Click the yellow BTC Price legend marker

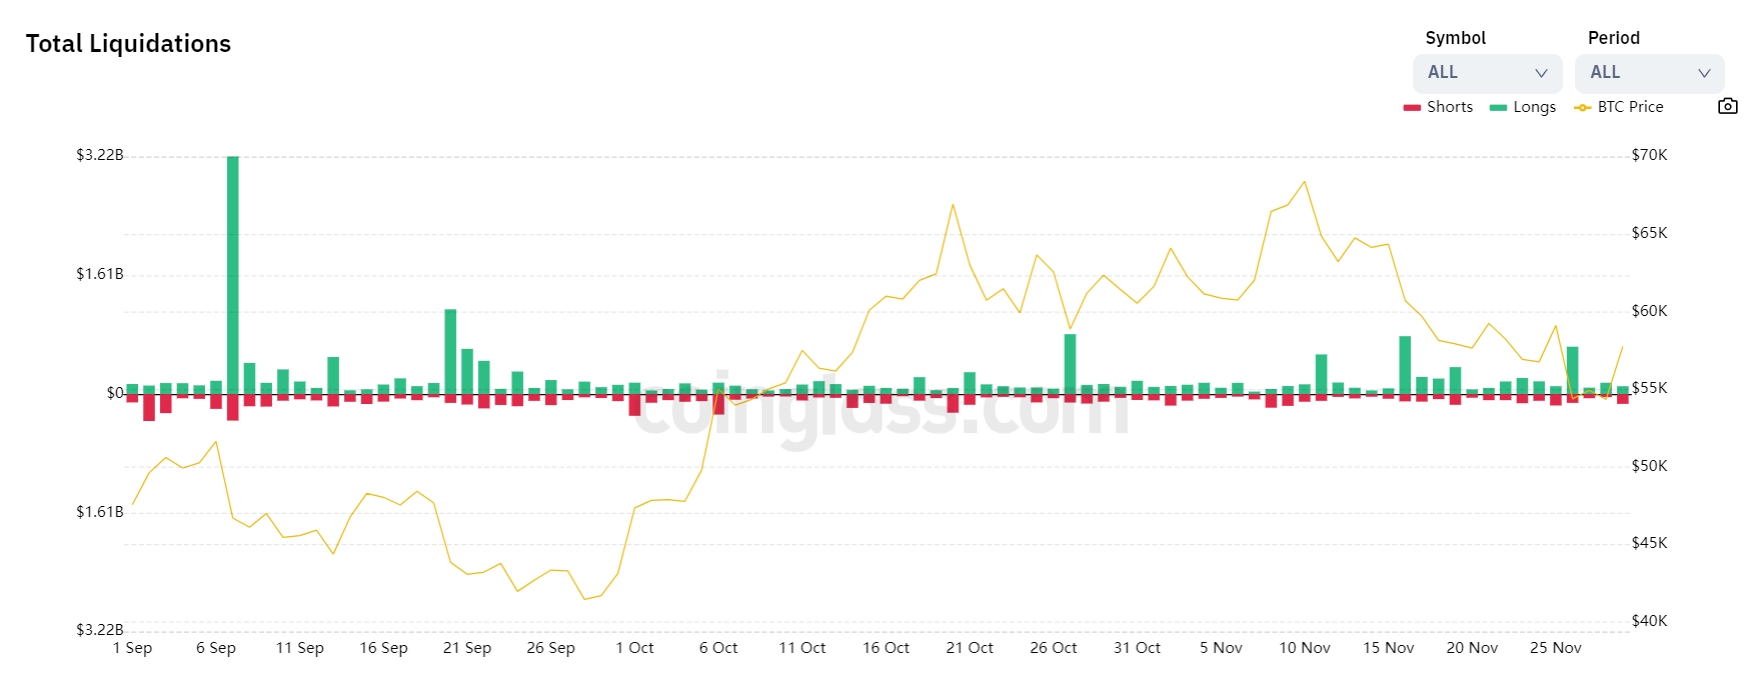point(1582,108)
